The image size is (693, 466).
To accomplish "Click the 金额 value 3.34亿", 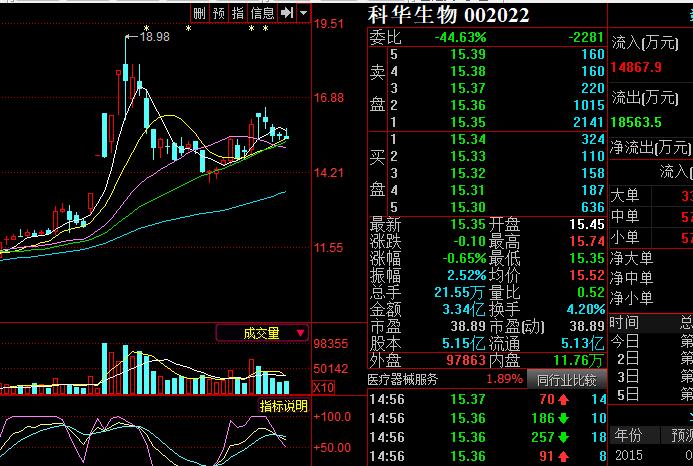I will point(464,309).
